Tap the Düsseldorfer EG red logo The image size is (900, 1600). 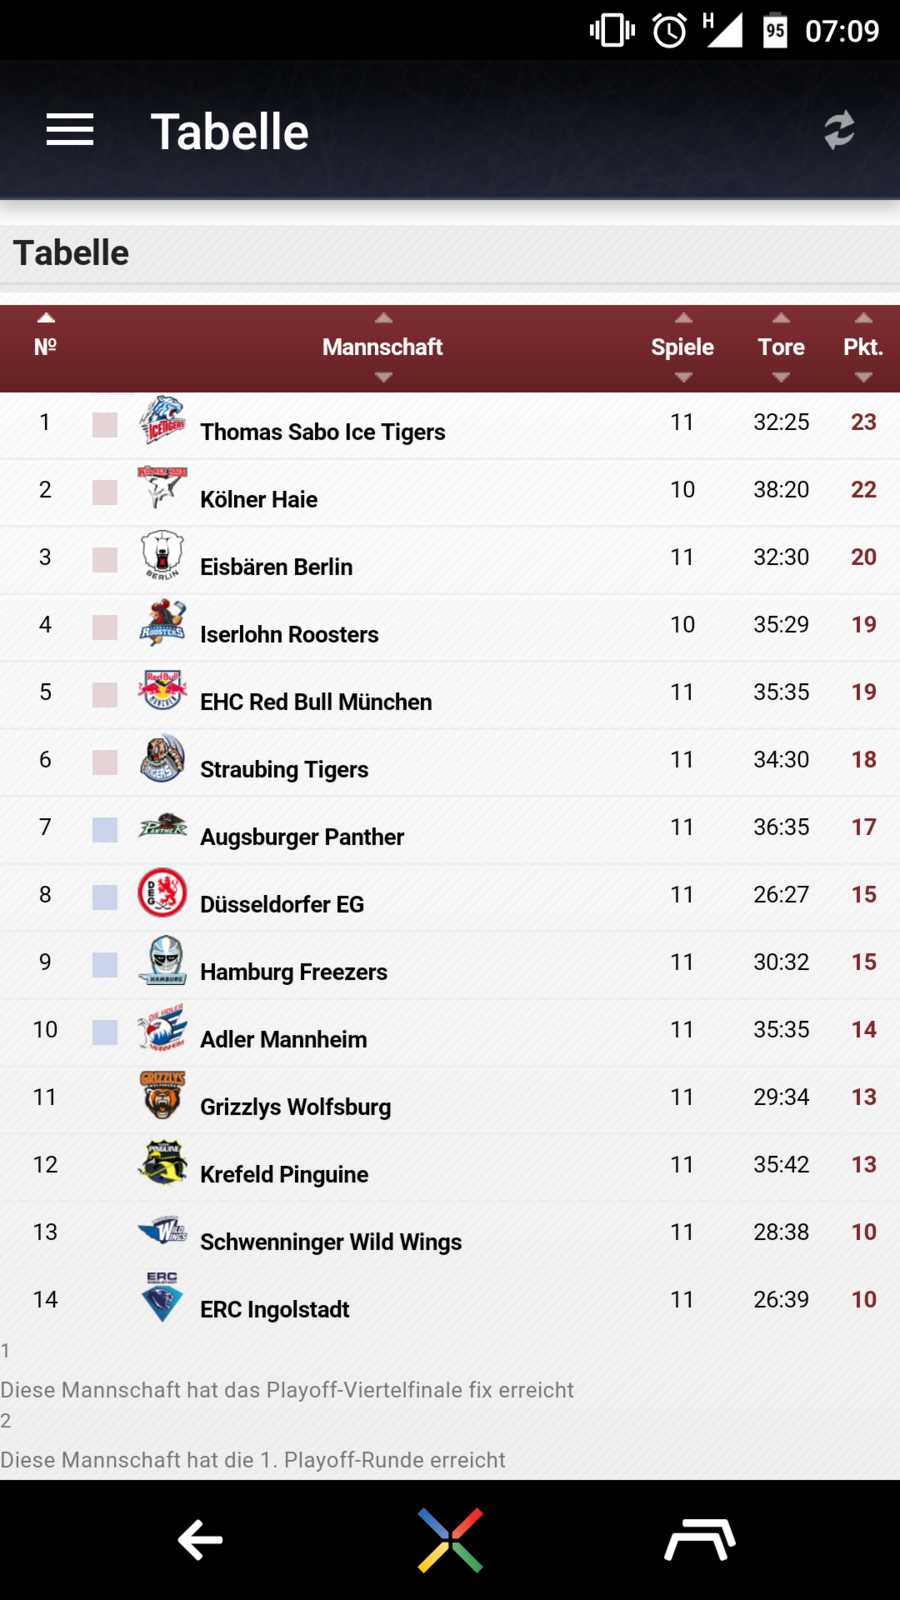click(x=162, y=893)
